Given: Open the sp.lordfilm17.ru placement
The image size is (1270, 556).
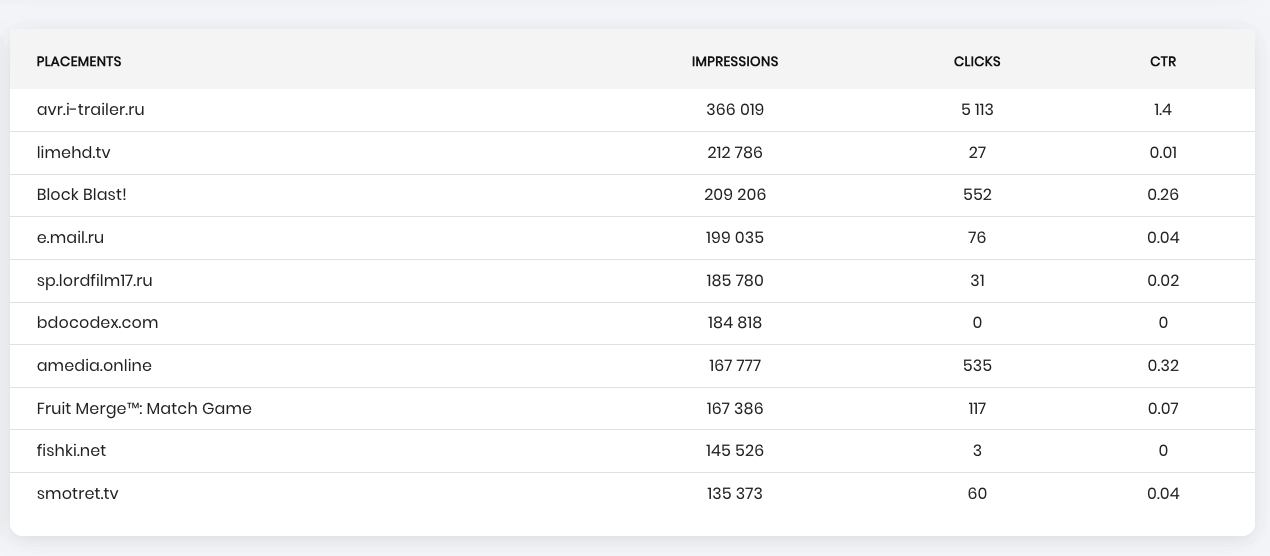Looking at the screenshot, I should click(x=95, y=281).
